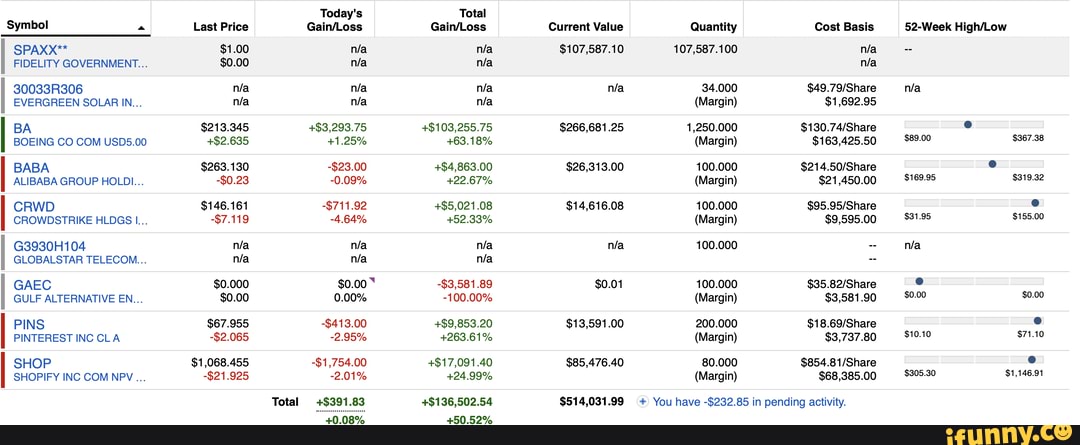
Task: Open the SPAXX** money market symbol
Action: (x=40, y=48)
